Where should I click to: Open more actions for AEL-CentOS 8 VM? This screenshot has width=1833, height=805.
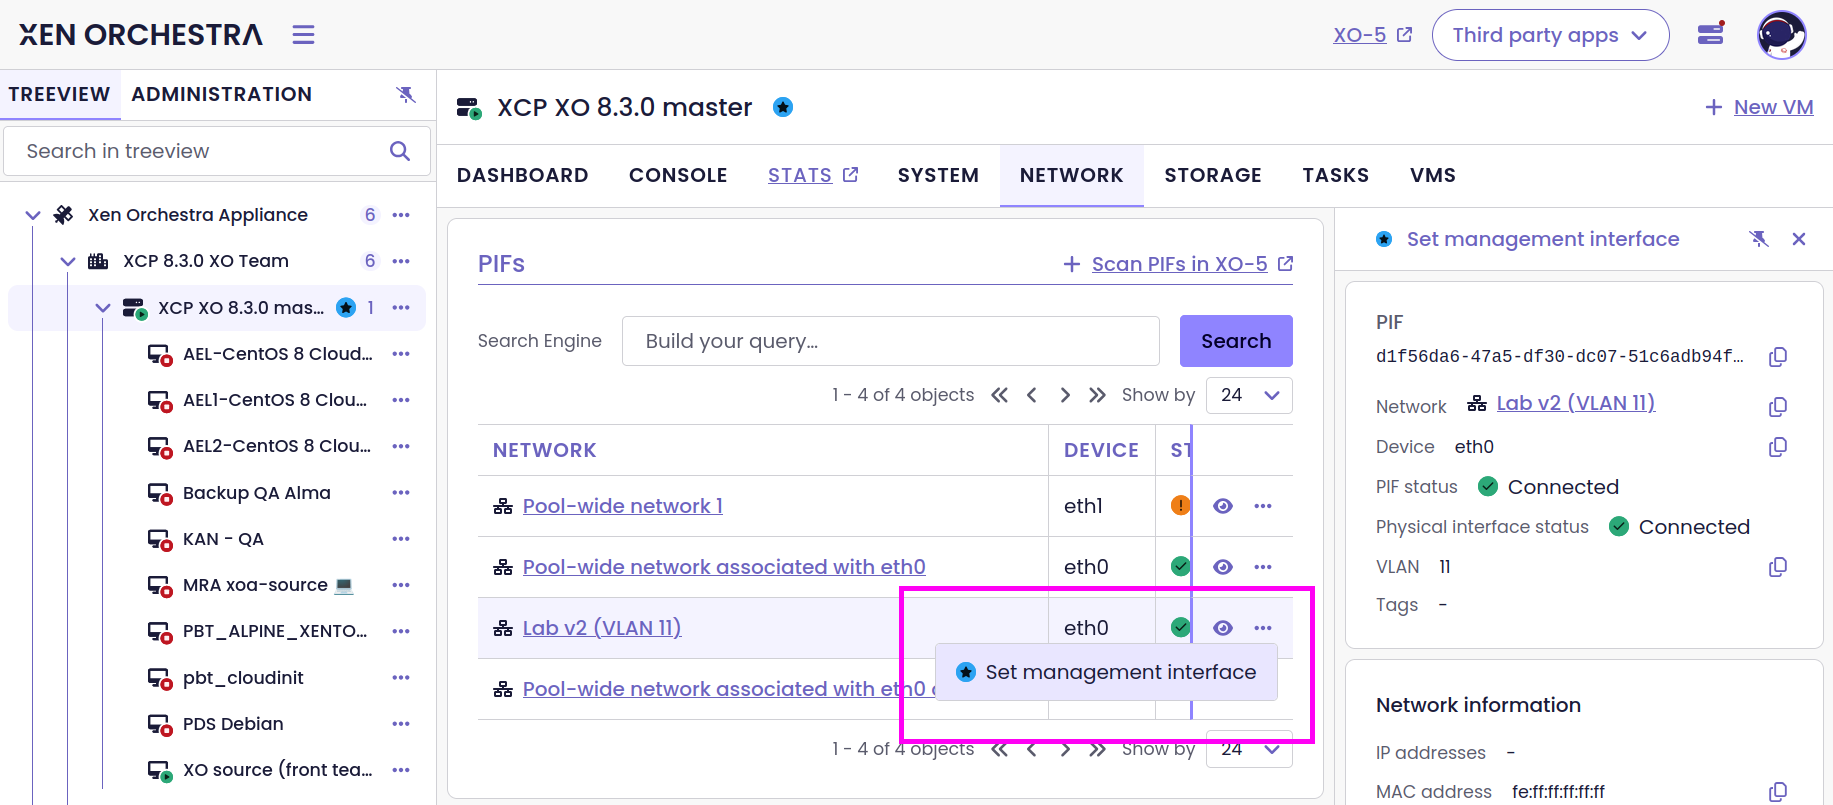coord(401,354)
